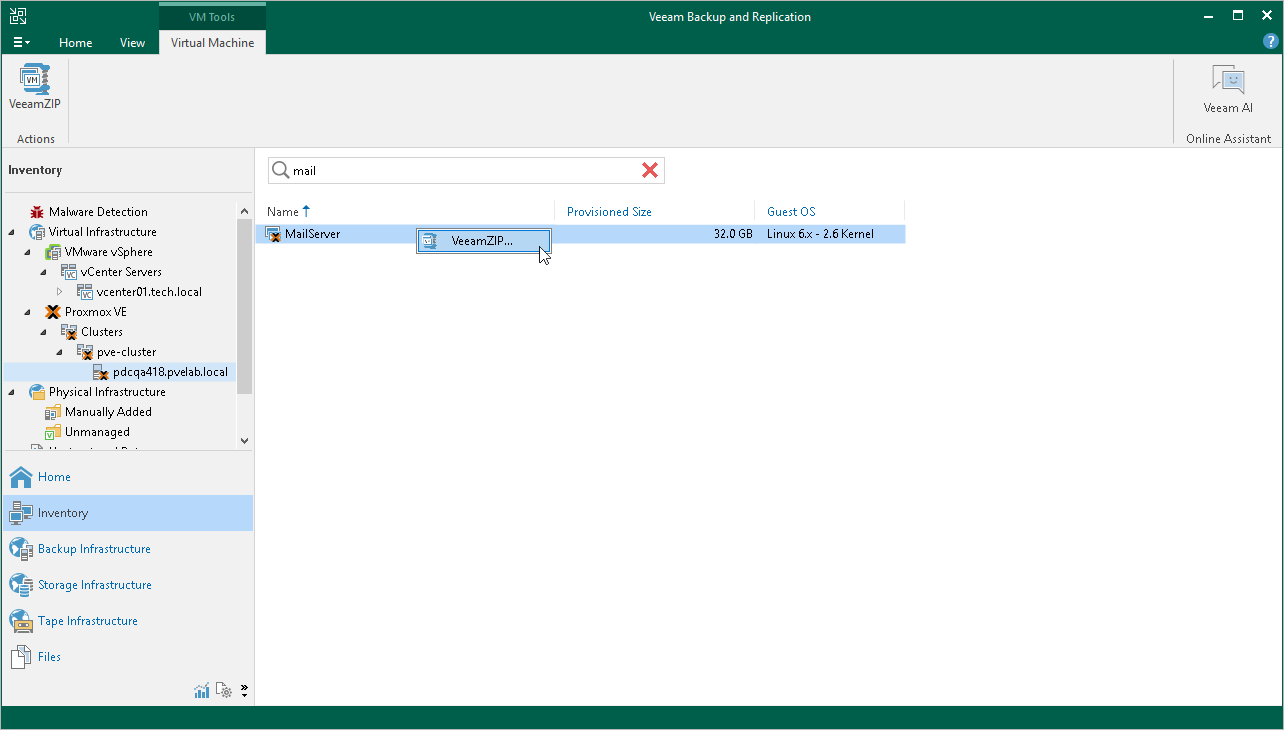Collapse the vCenter Servers node
The image size is (1284, 730).
(44, 272)
